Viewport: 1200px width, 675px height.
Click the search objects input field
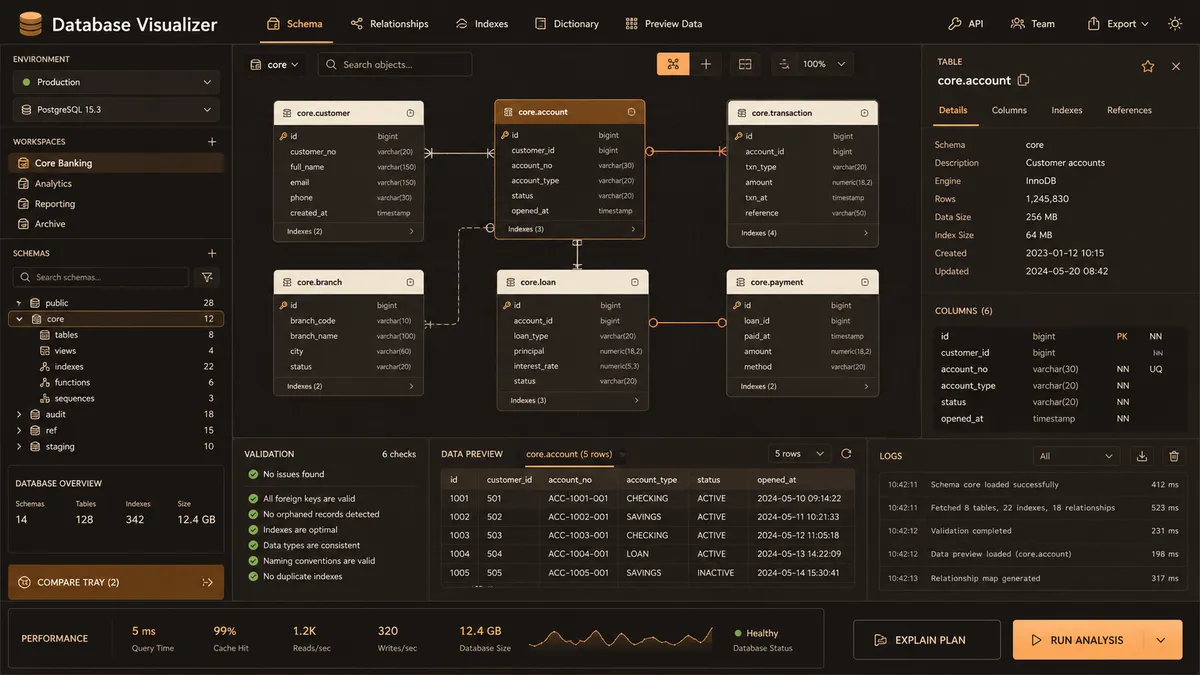(x=395, y=64)
